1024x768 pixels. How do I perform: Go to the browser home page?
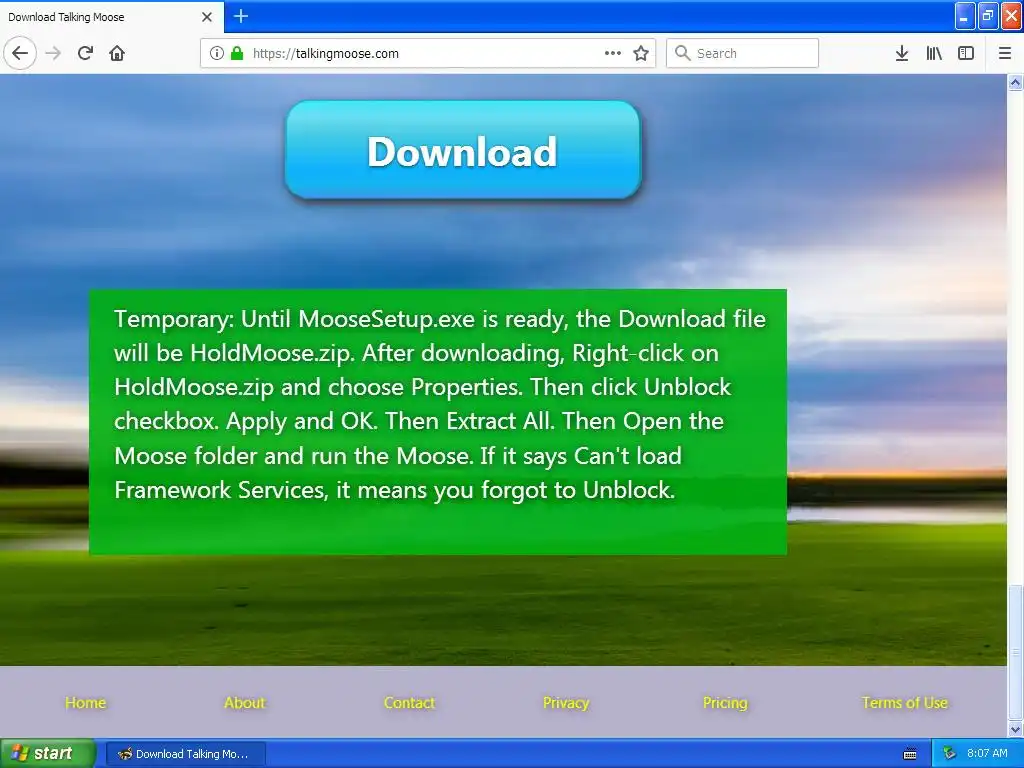pos(117,53)
